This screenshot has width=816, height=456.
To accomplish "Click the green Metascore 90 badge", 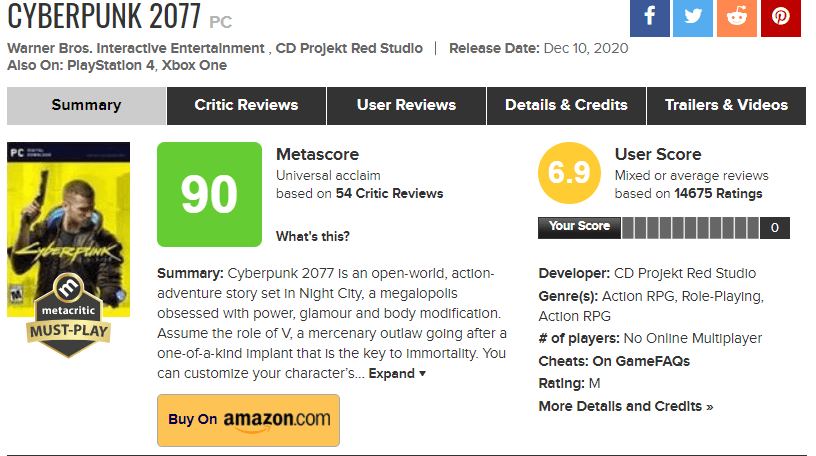I will tap(209, 195).
